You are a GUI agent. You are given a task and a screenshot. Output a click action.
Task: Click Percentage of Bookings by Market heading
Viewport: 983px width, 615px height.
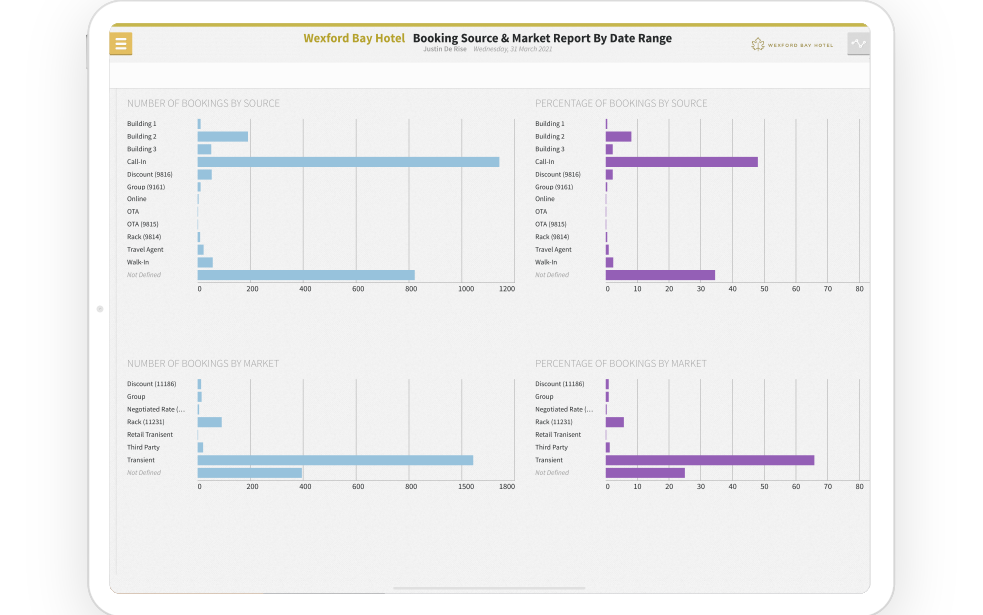click(621, 364)
